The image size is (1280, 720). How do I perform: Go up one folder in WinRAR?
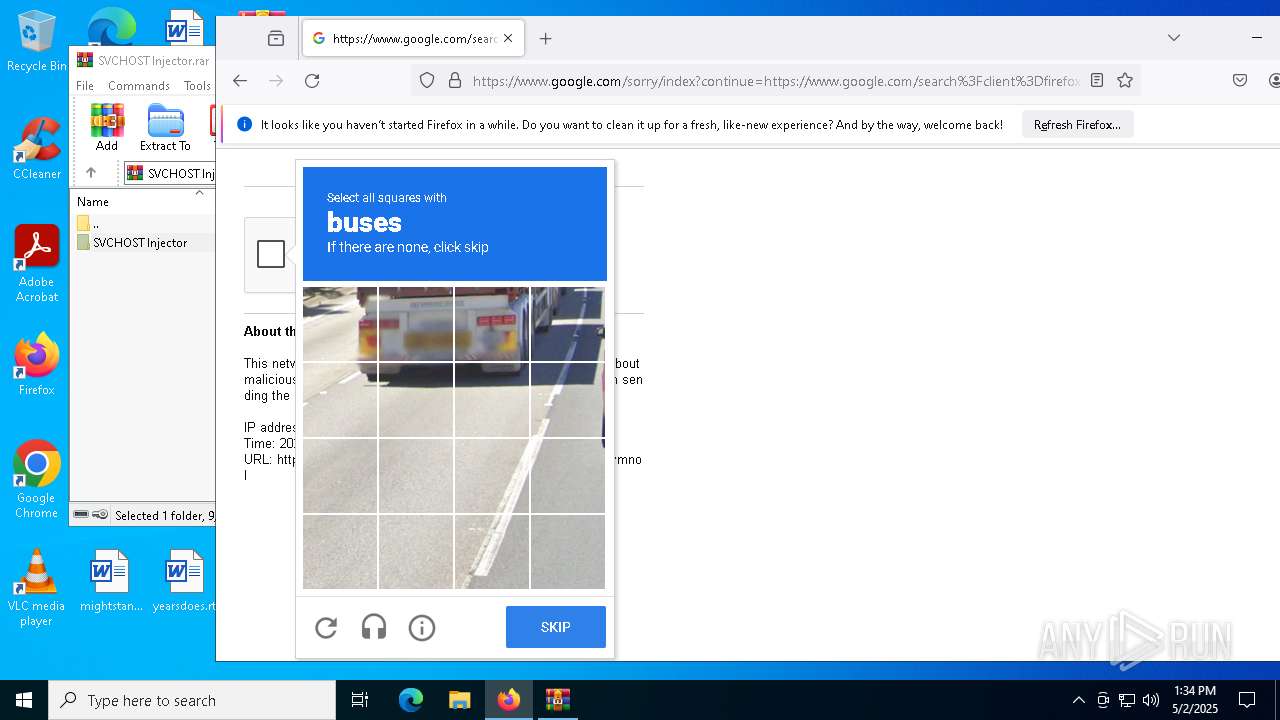(x=90, y=173)
